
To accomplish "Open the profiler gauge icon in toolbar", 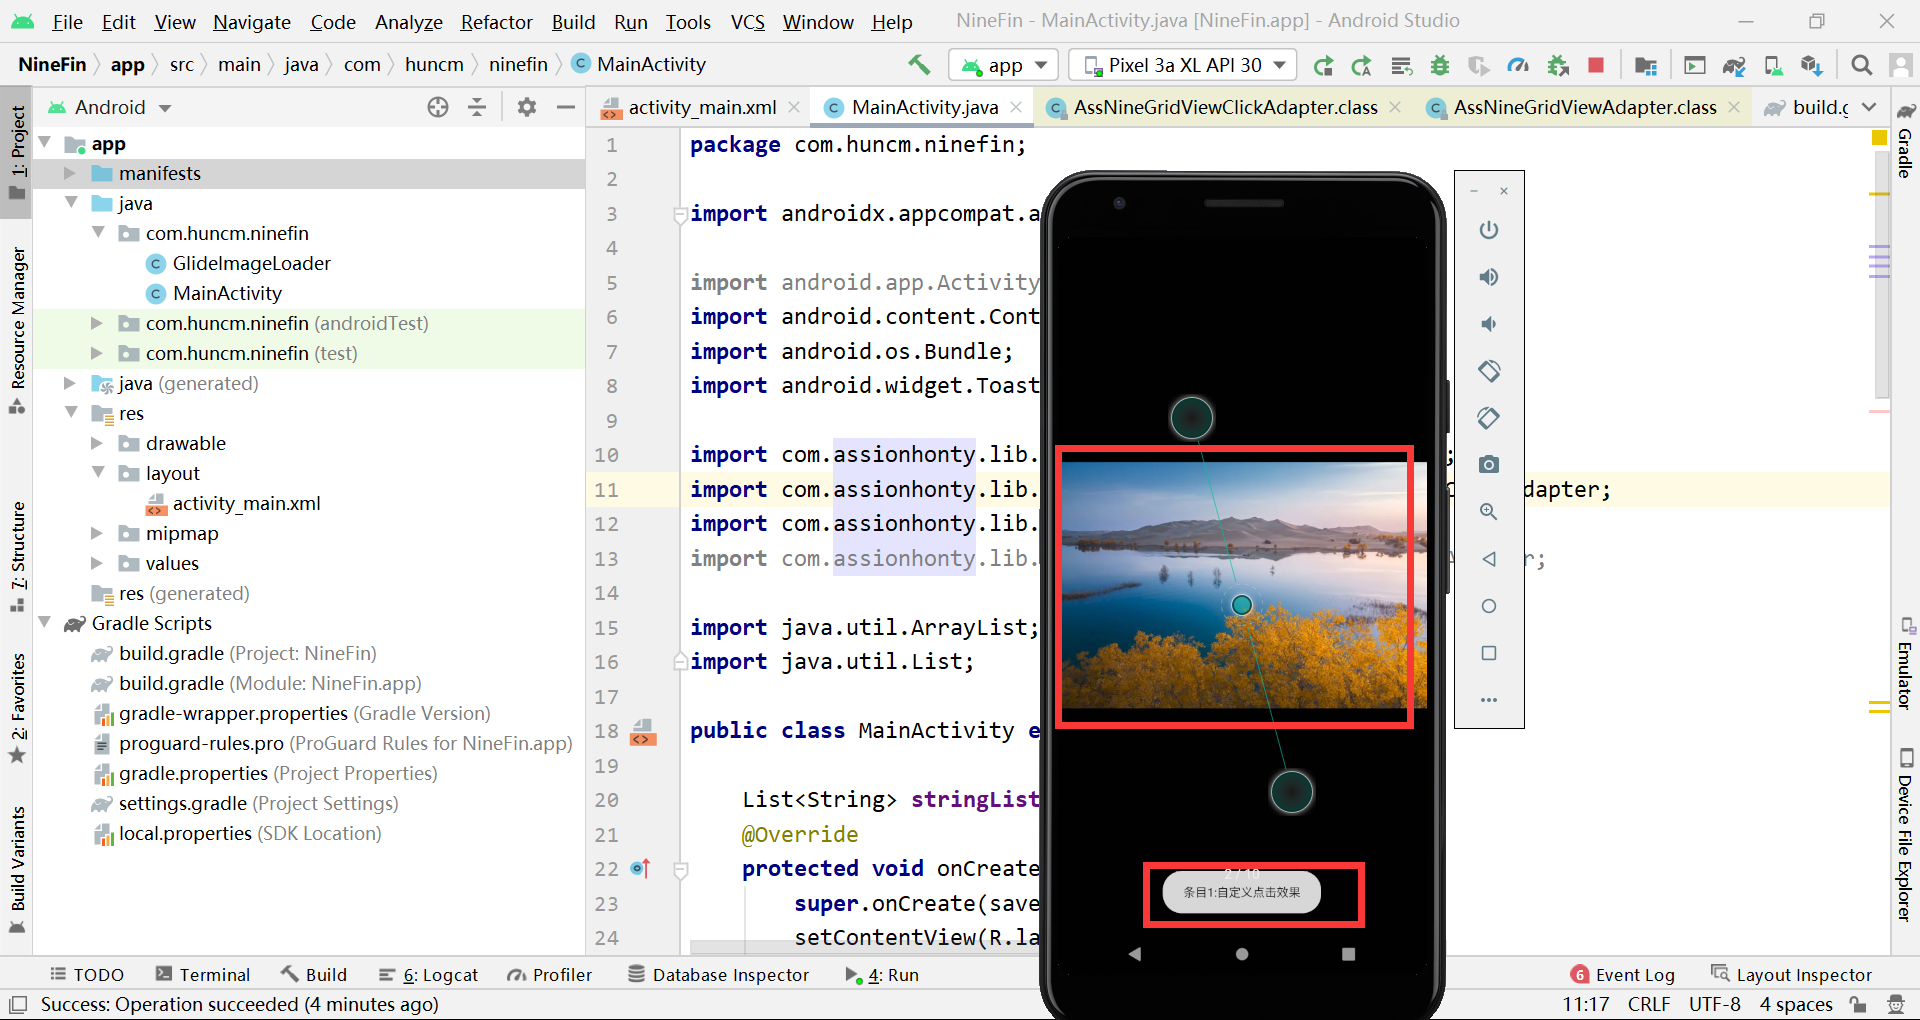I will tap(1518, 65).
